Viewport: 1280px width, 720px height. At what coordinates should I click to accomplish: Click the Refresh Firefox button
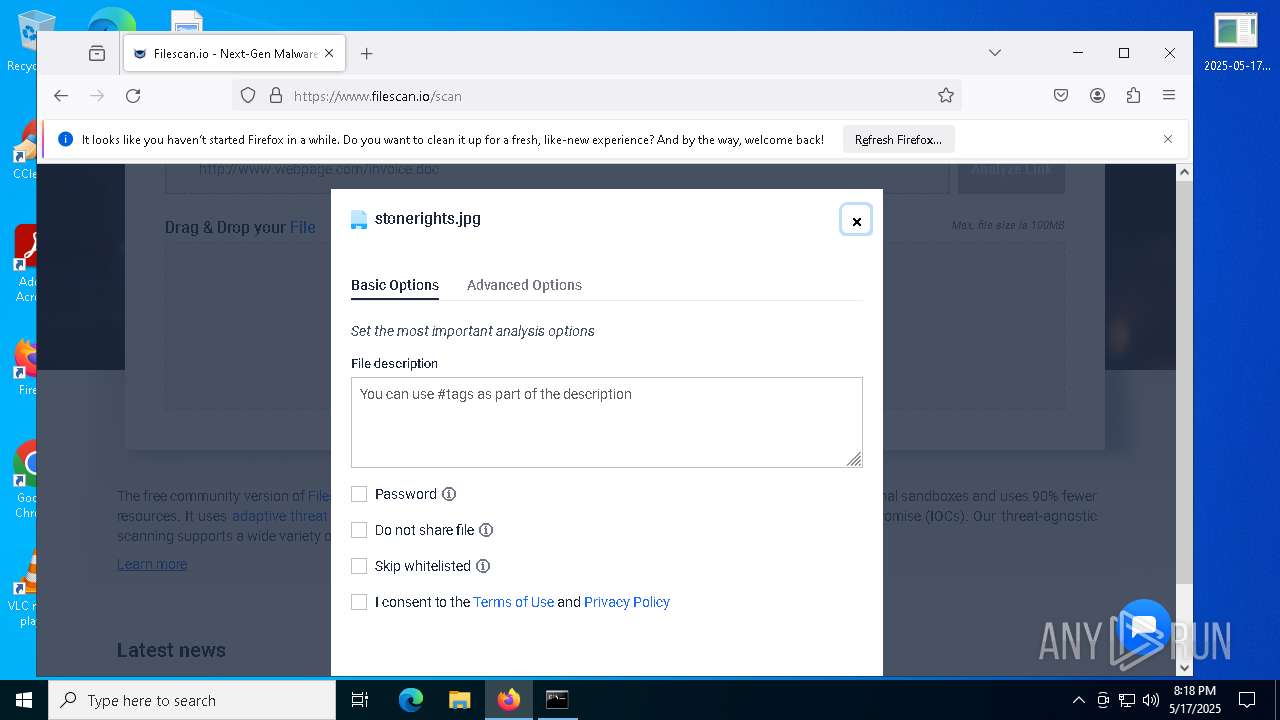(x=898, y=140)
